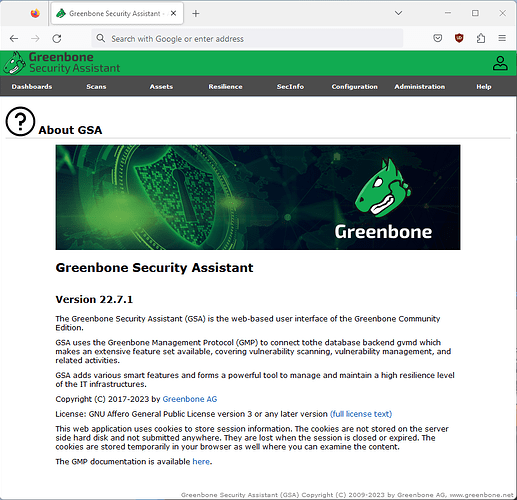Open the full license text link
517x500 pixels.
[x=361, y=414]
